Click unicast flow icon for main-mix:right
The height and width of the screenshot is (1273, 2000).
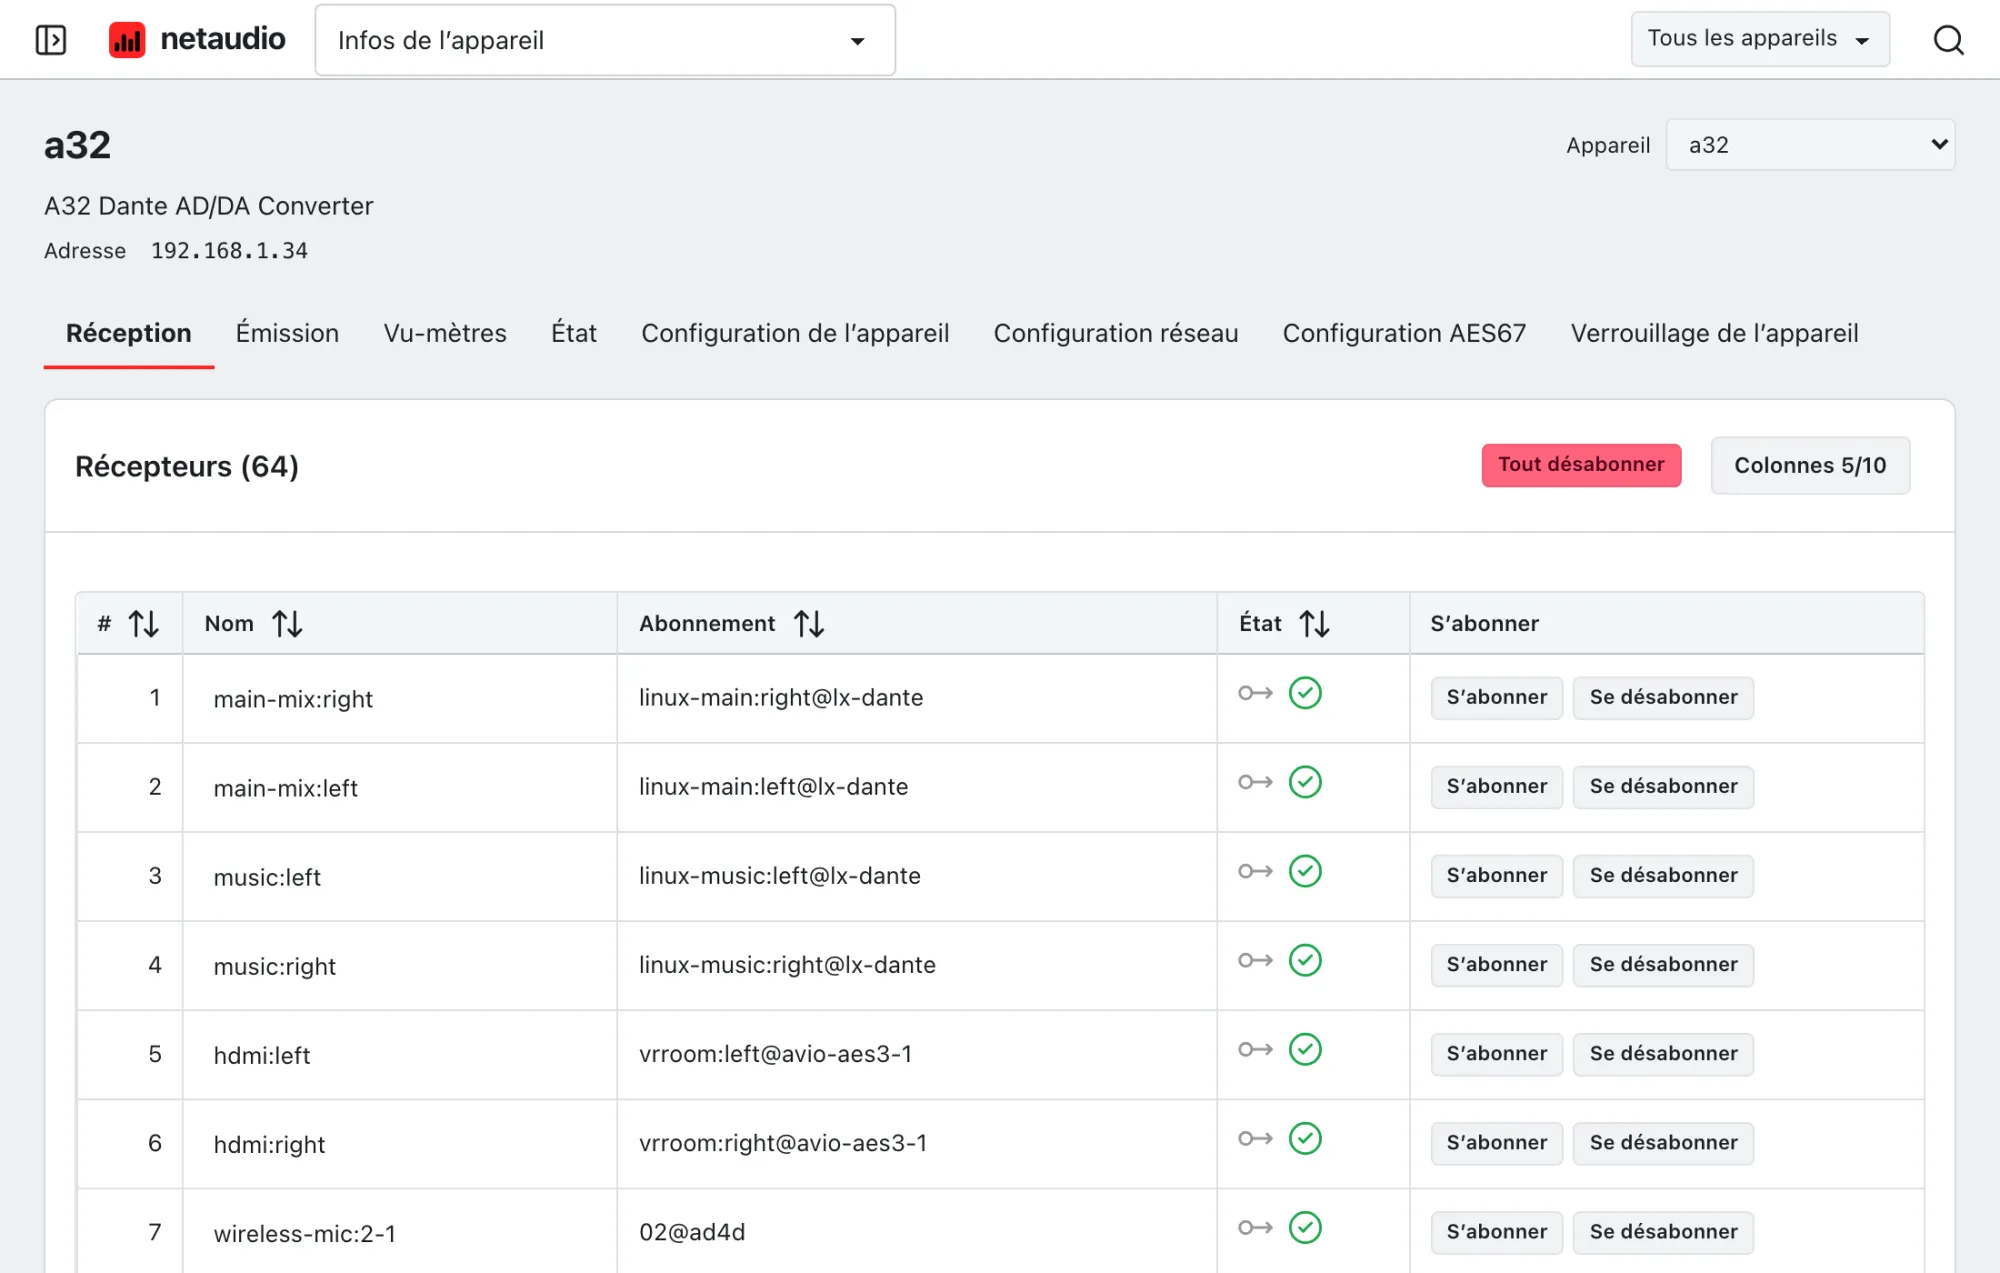click(x=1255, y=693)
